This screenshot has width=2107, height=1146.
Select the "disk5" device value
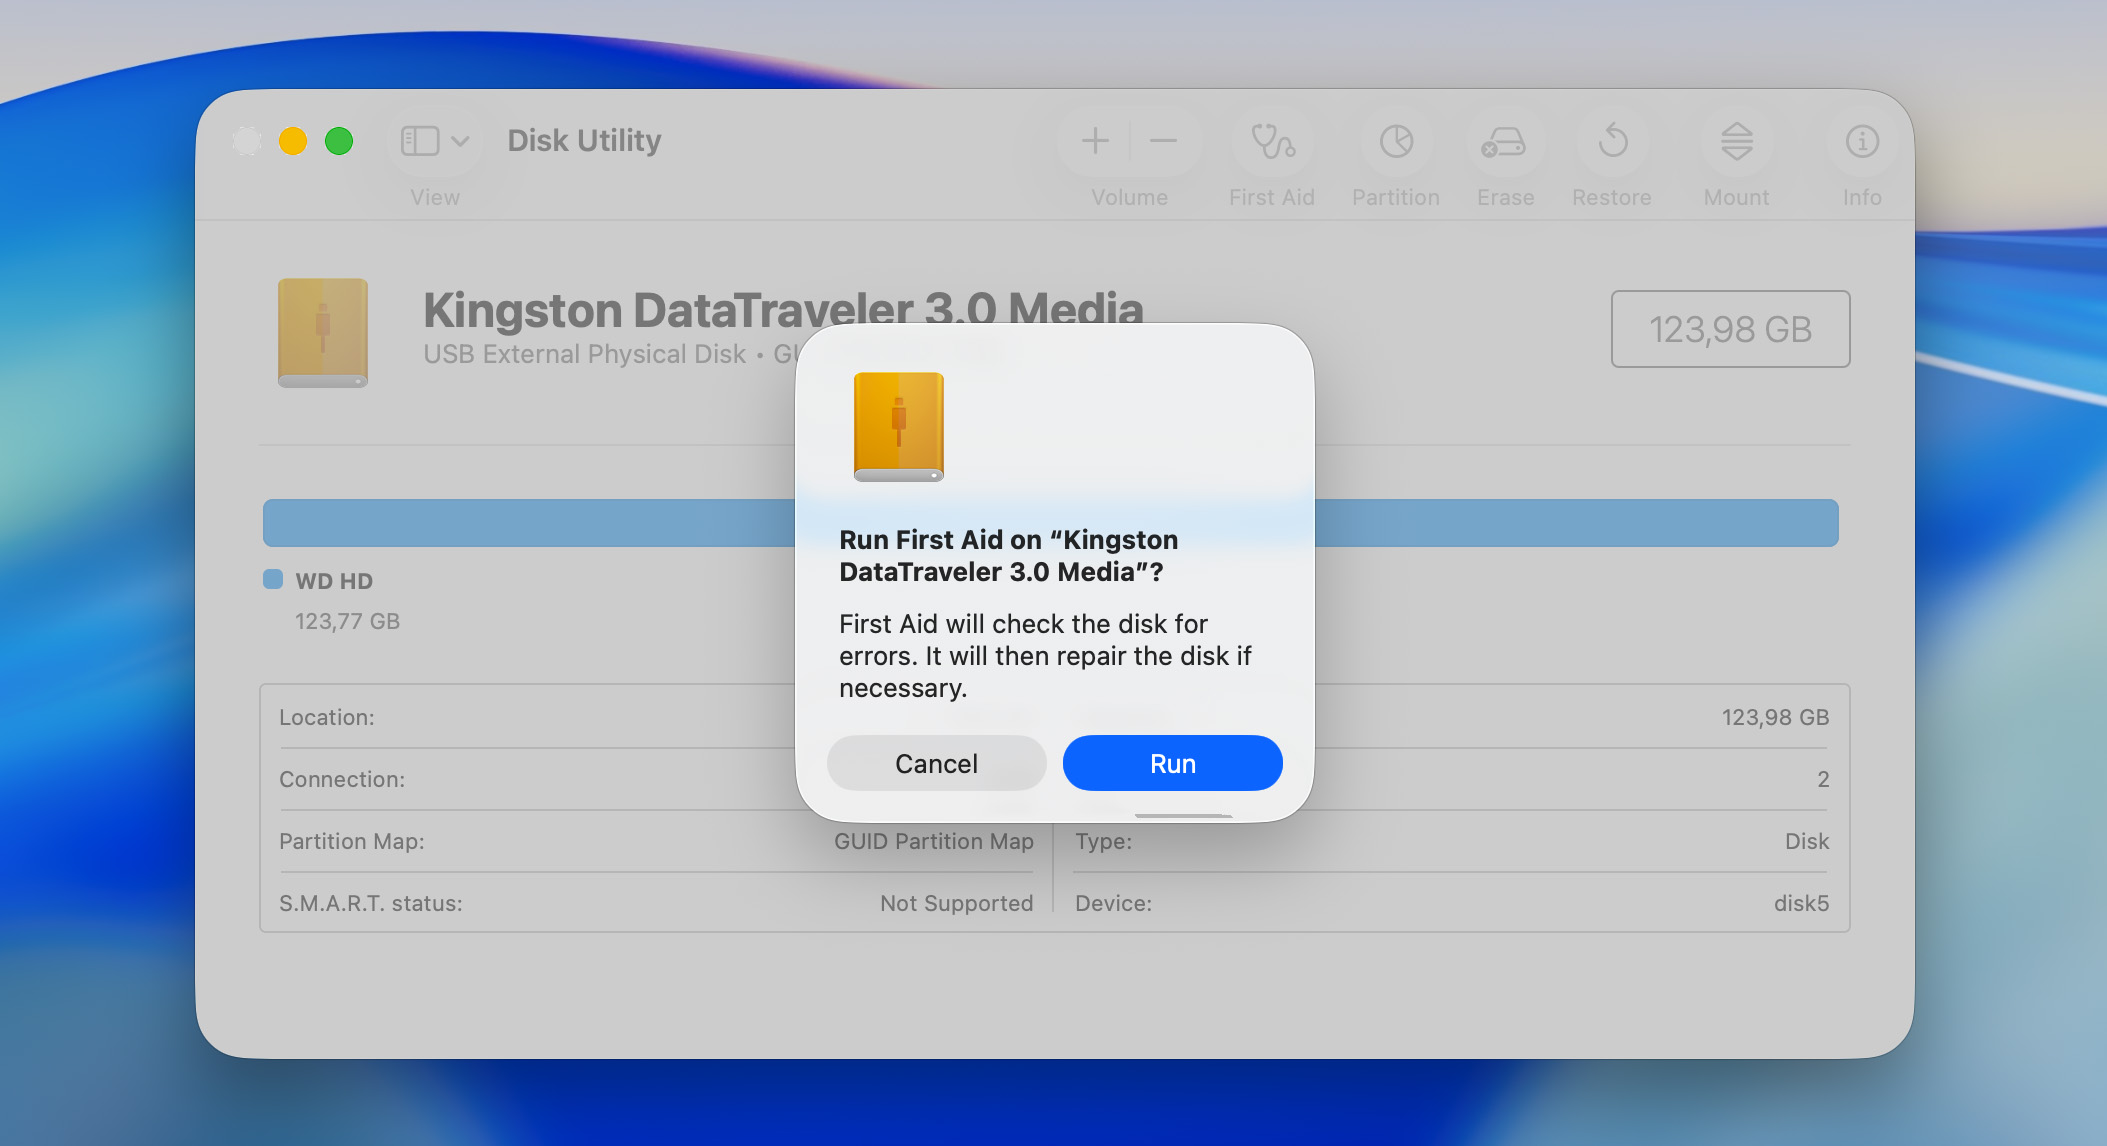(x=1801, y=903)
